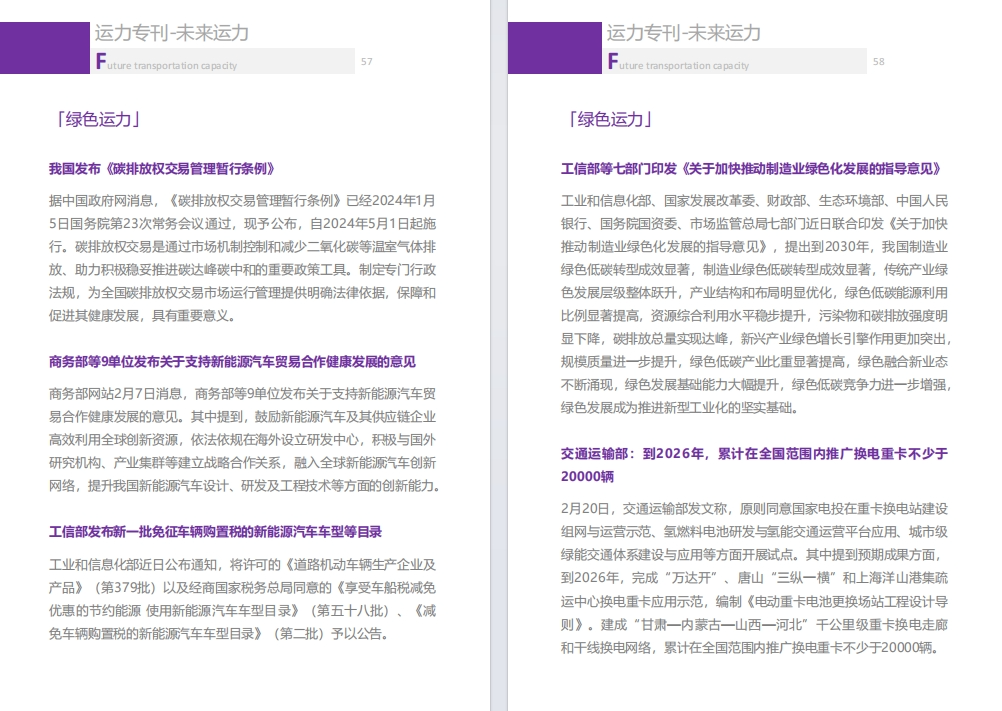Click page number 58
Image resolution: width=1002 pixels, height=711 pixels.
879,62
